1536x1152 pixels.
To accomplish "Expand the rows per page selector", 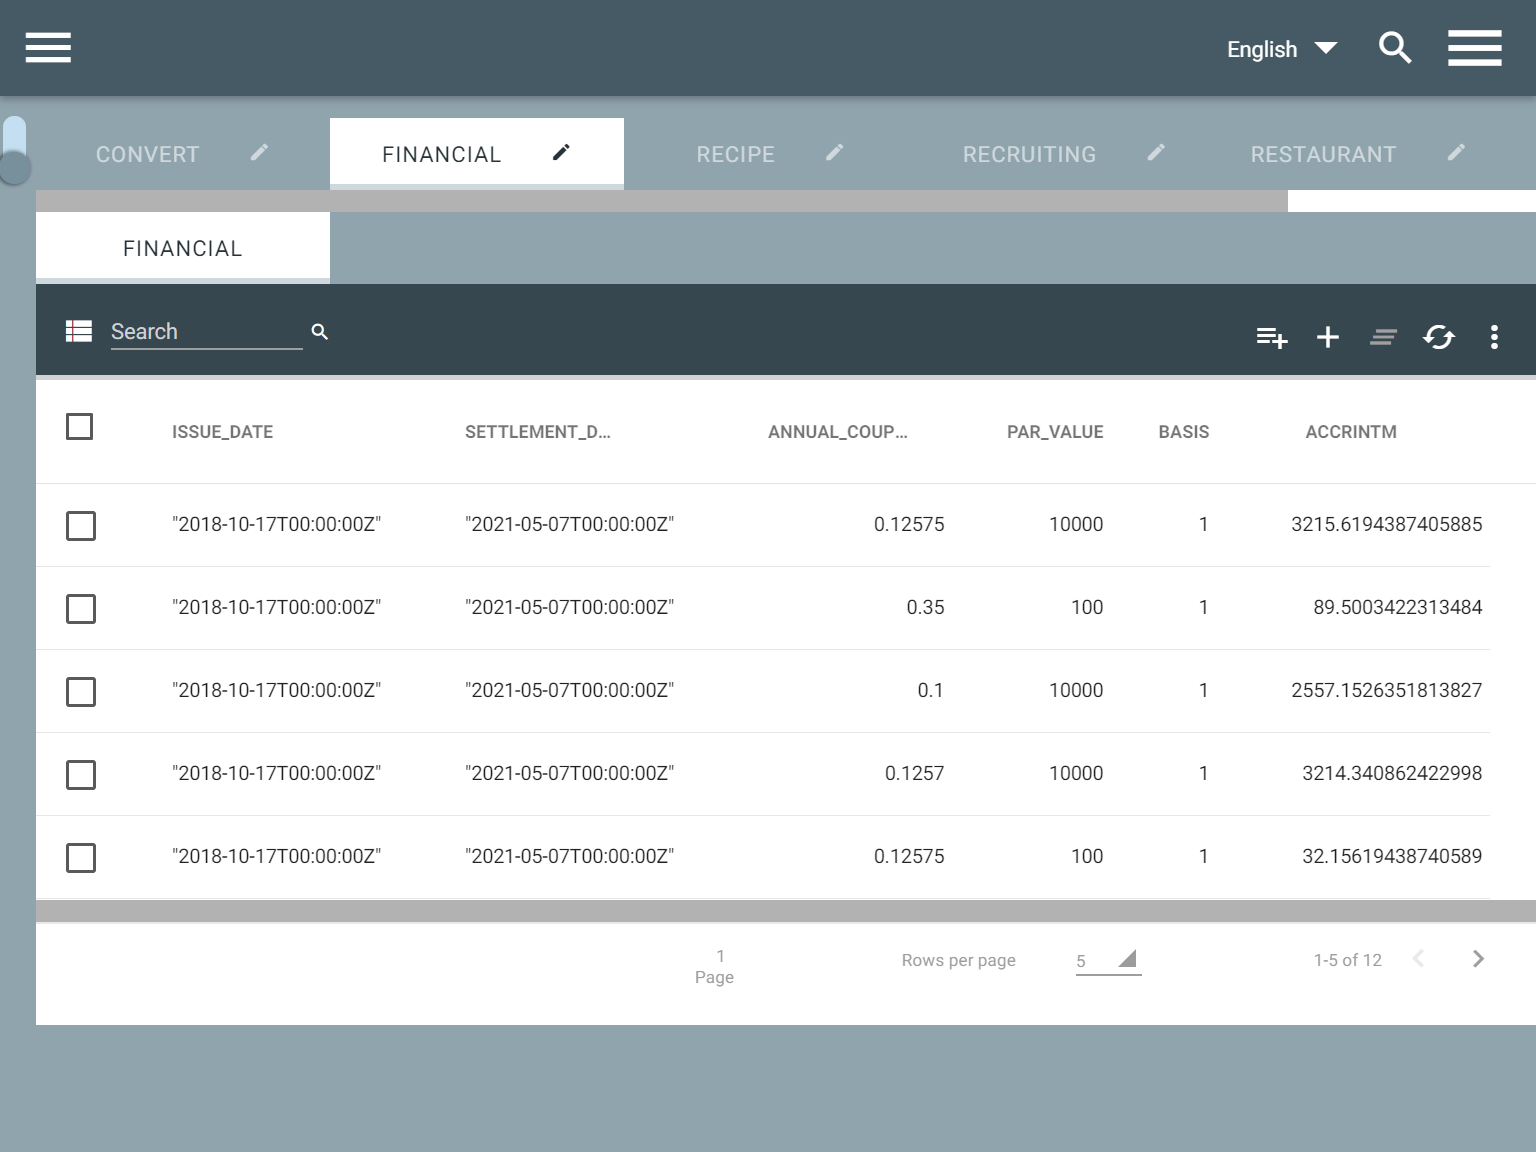I will (x=1108, y=960).
